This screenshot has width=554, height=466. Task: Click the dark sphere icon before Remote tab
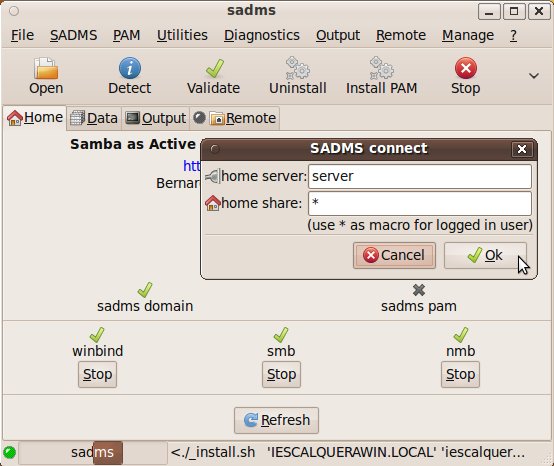(199, 118)
